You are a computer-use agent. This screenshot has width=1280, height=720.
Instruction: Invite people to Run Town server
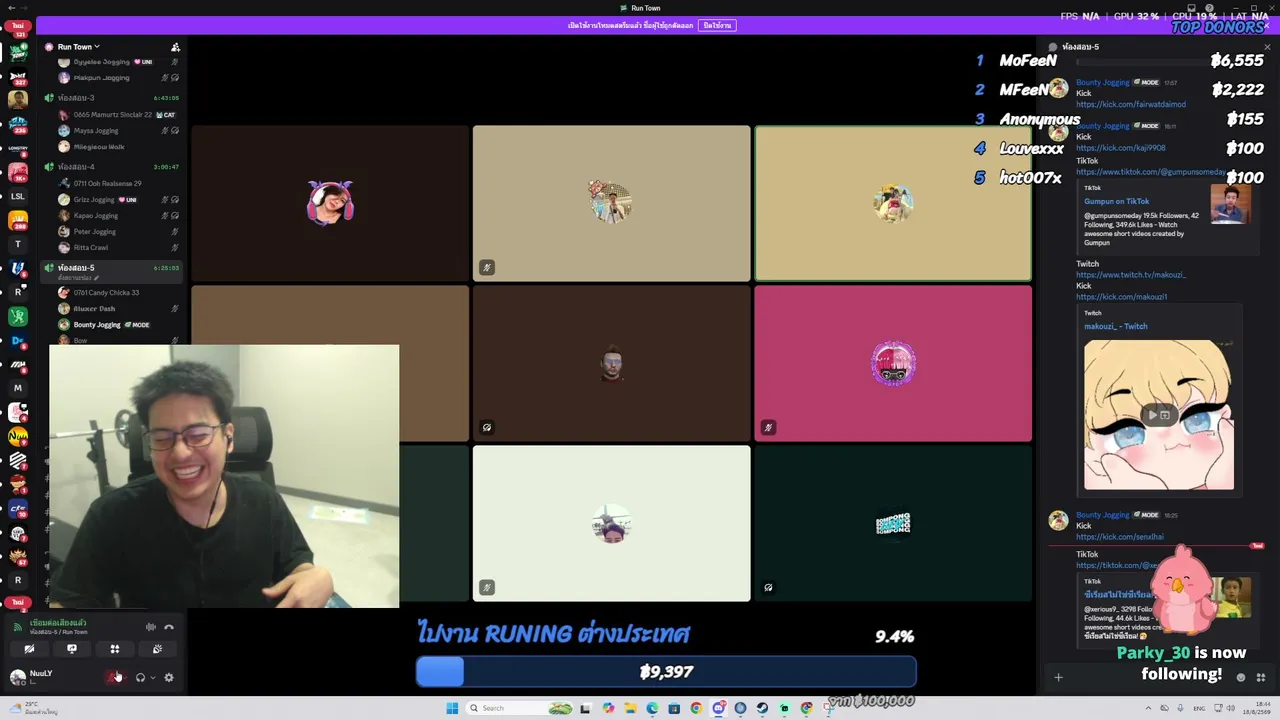click(x=175, y=47)
